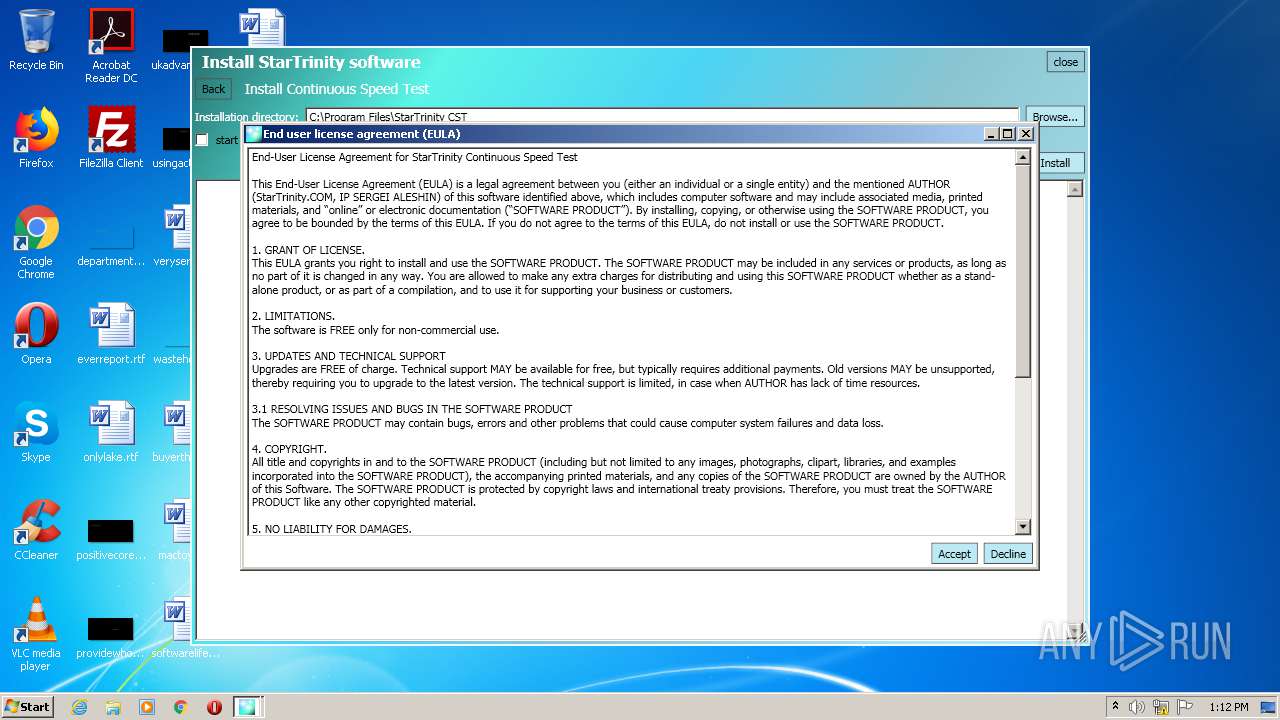Screen dimensions: 1280x720
Task: Click the installation directory path field
Action: click(662, 117)
